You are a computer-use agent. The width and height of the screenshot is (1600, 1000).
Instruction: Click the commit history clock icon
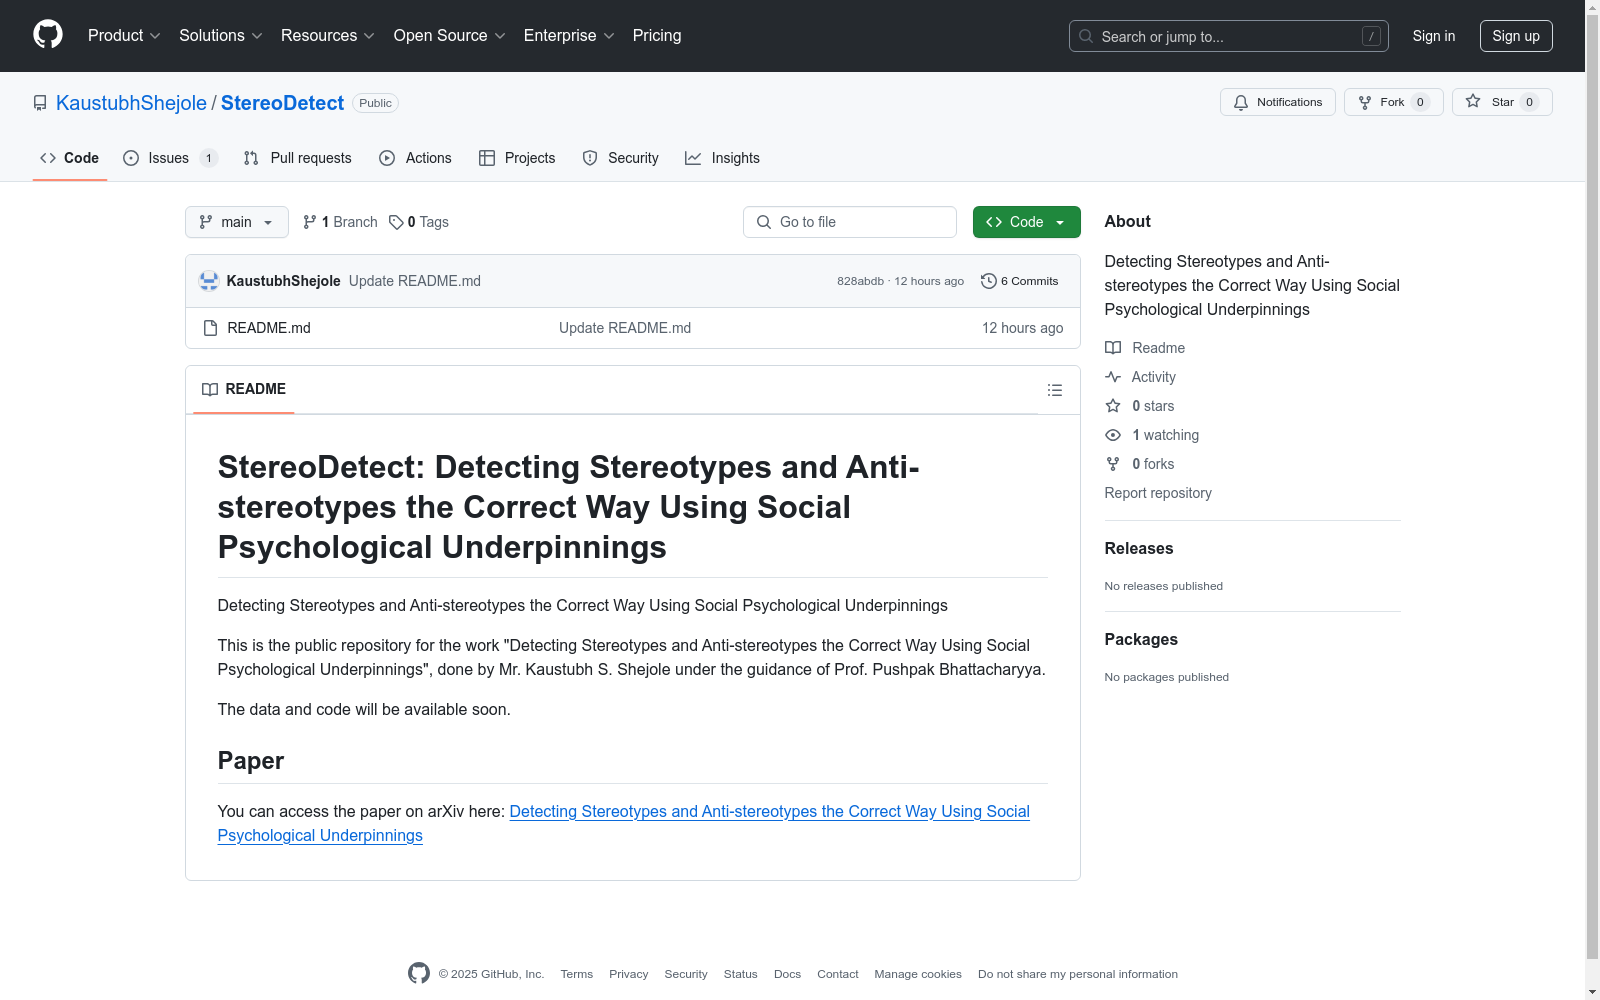988,281
